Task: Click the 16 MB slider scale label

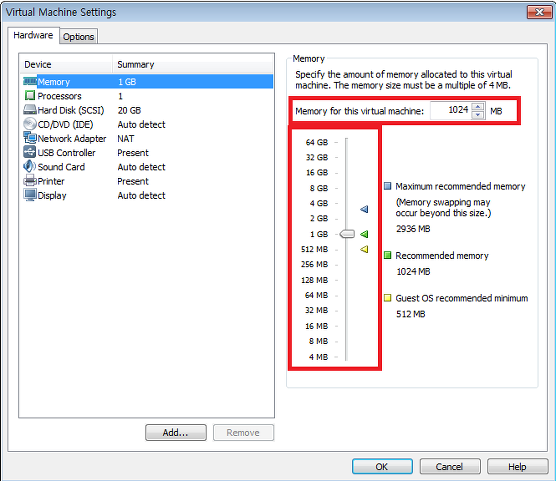Action: click(316, 326)
